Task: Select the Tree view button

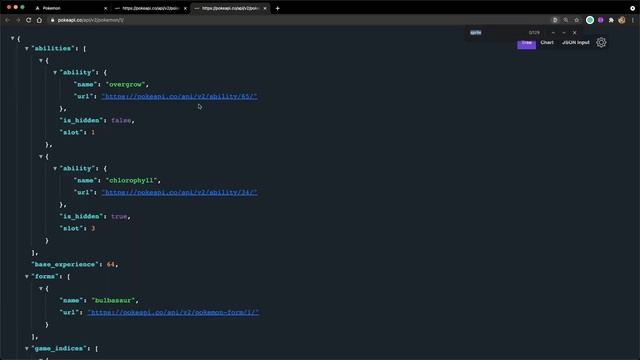Action: [x=527, y=43]
